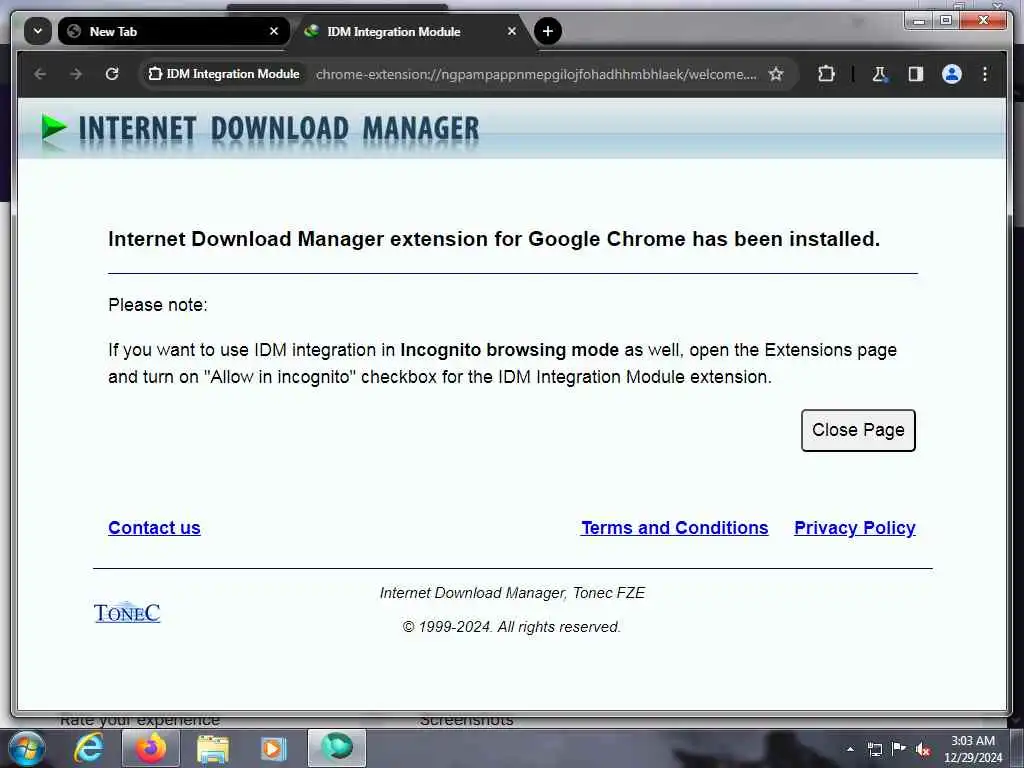Viewport: 1024px width, 768px height.
Task: Open the Chrome profile avatar
Action: [x=952, y=74]
